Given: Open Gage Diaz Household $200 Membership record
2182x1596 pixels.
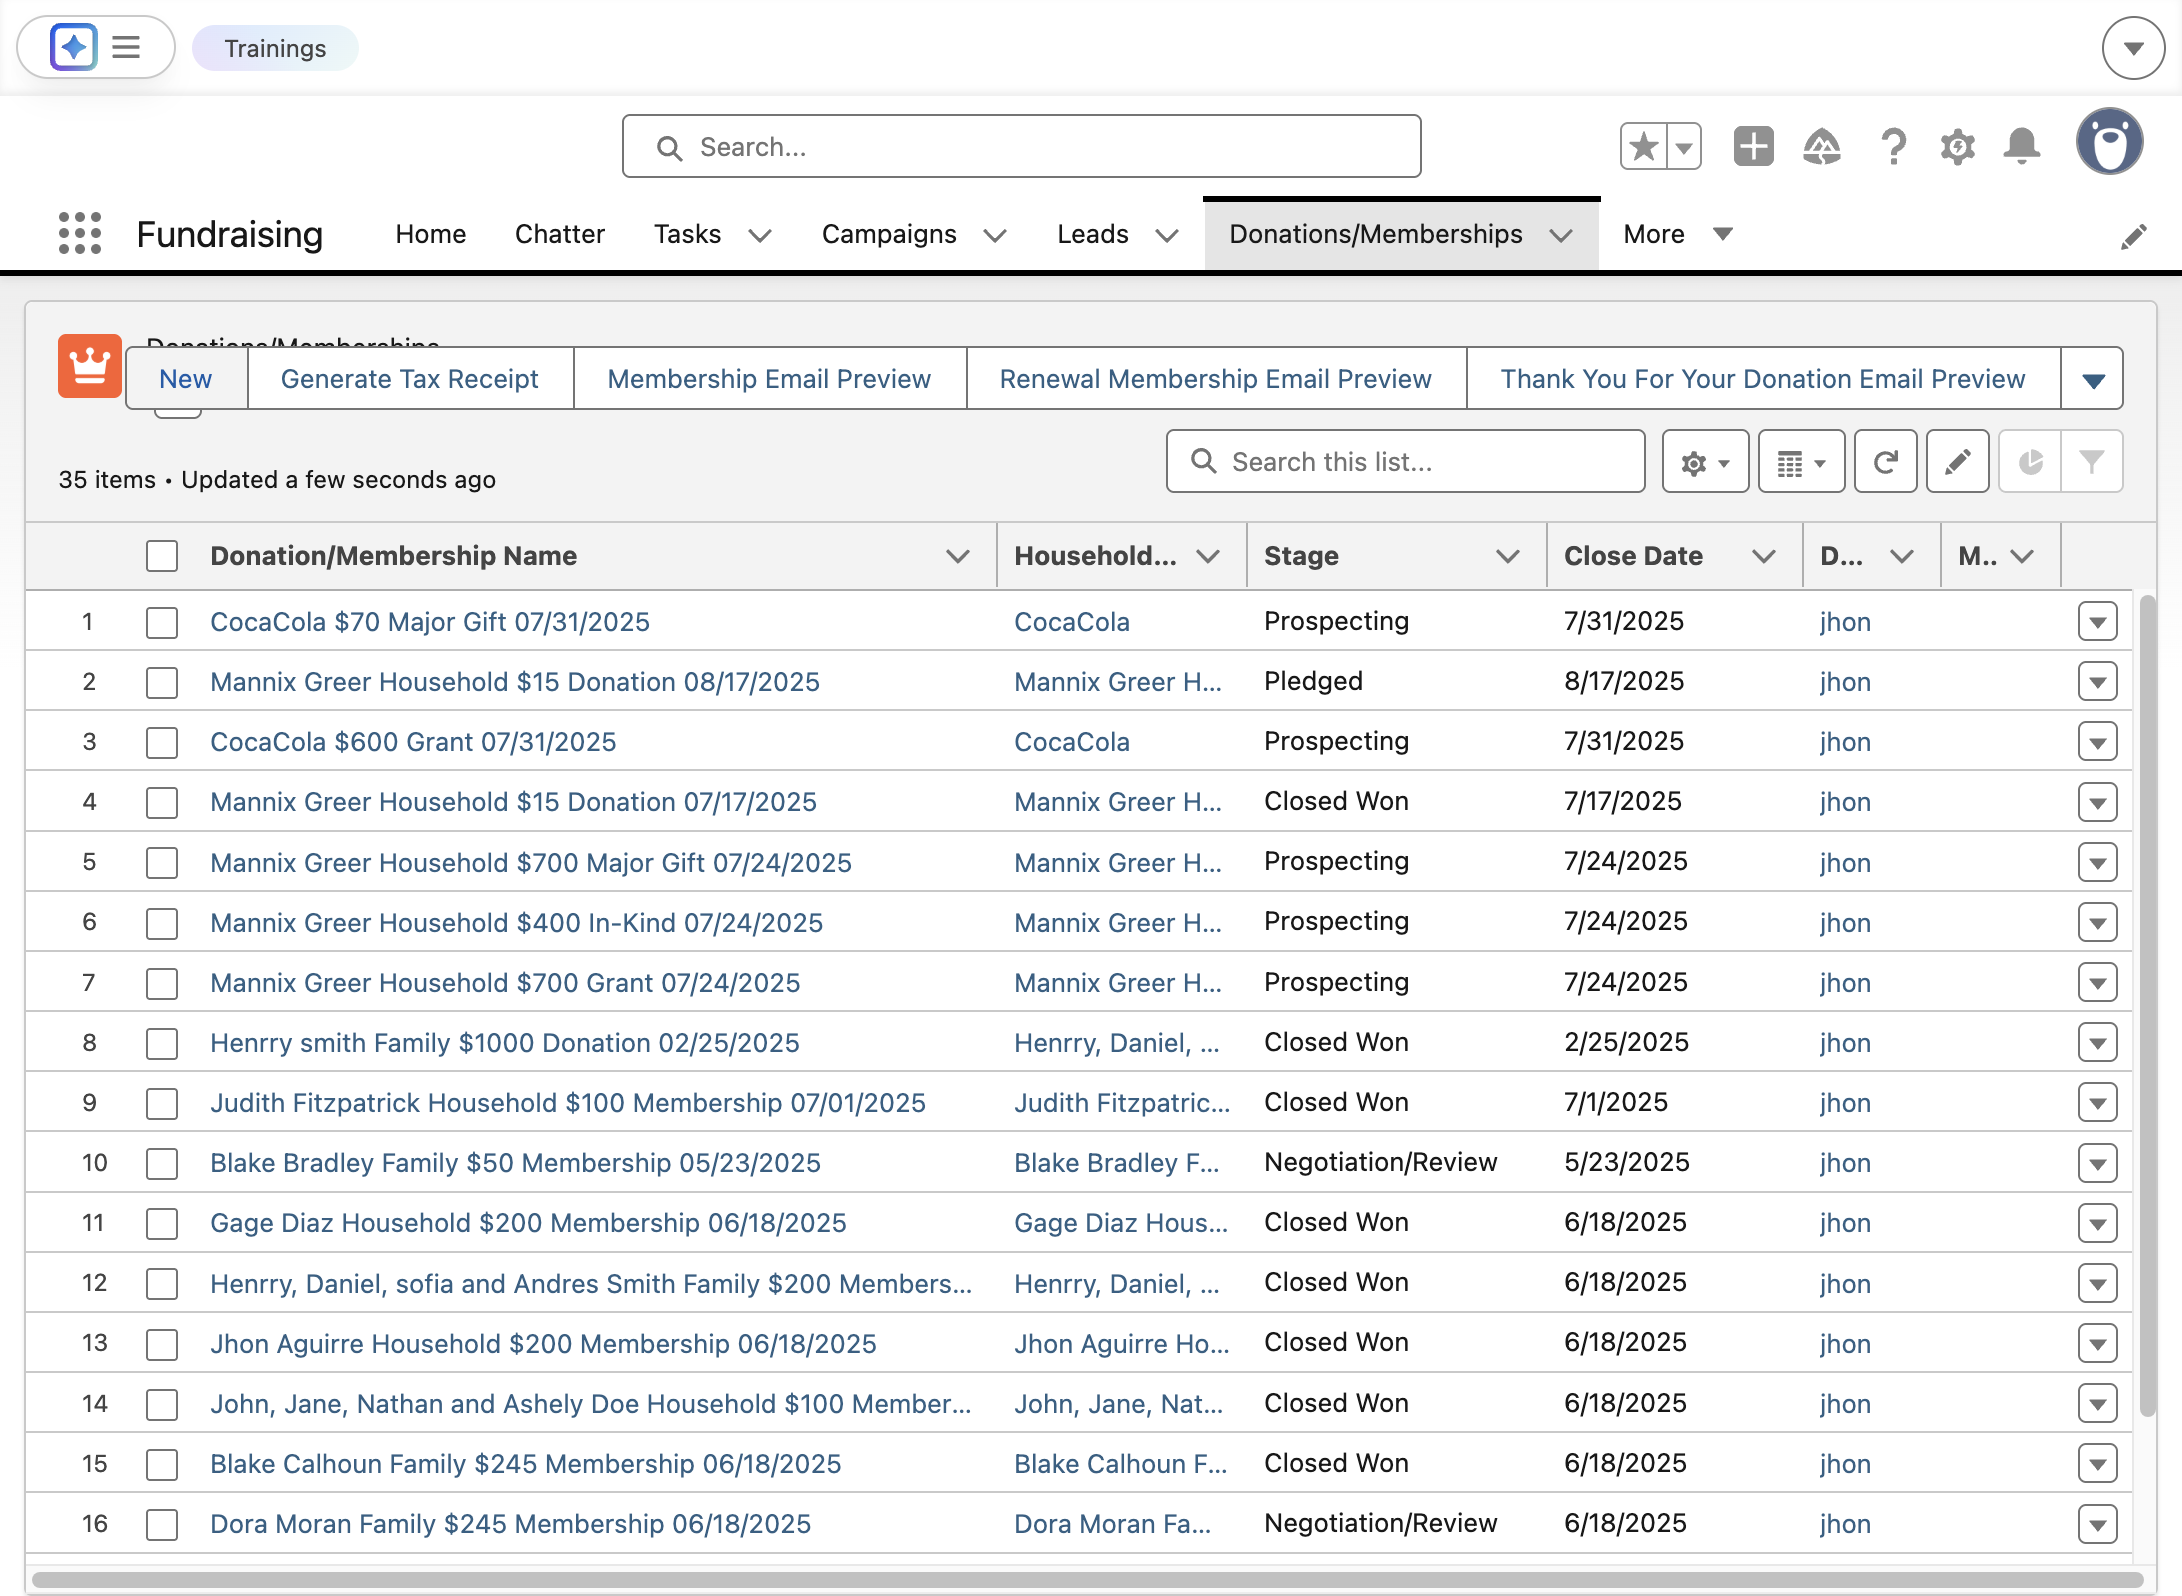Looking at the screenshot, I should click(x=528, y=1223).
